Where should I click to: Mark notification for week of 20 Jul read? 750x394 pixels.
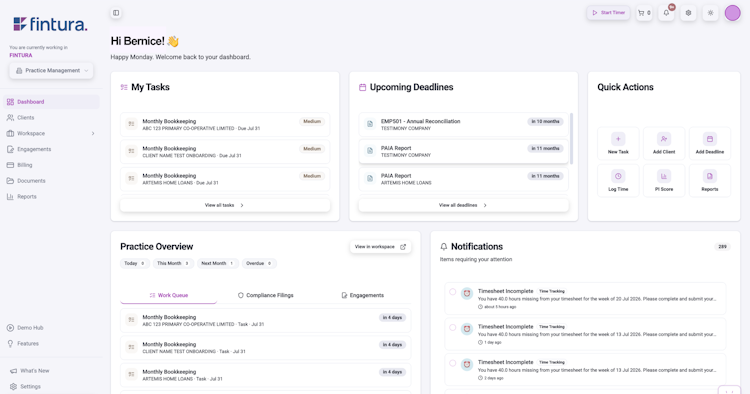452,292
